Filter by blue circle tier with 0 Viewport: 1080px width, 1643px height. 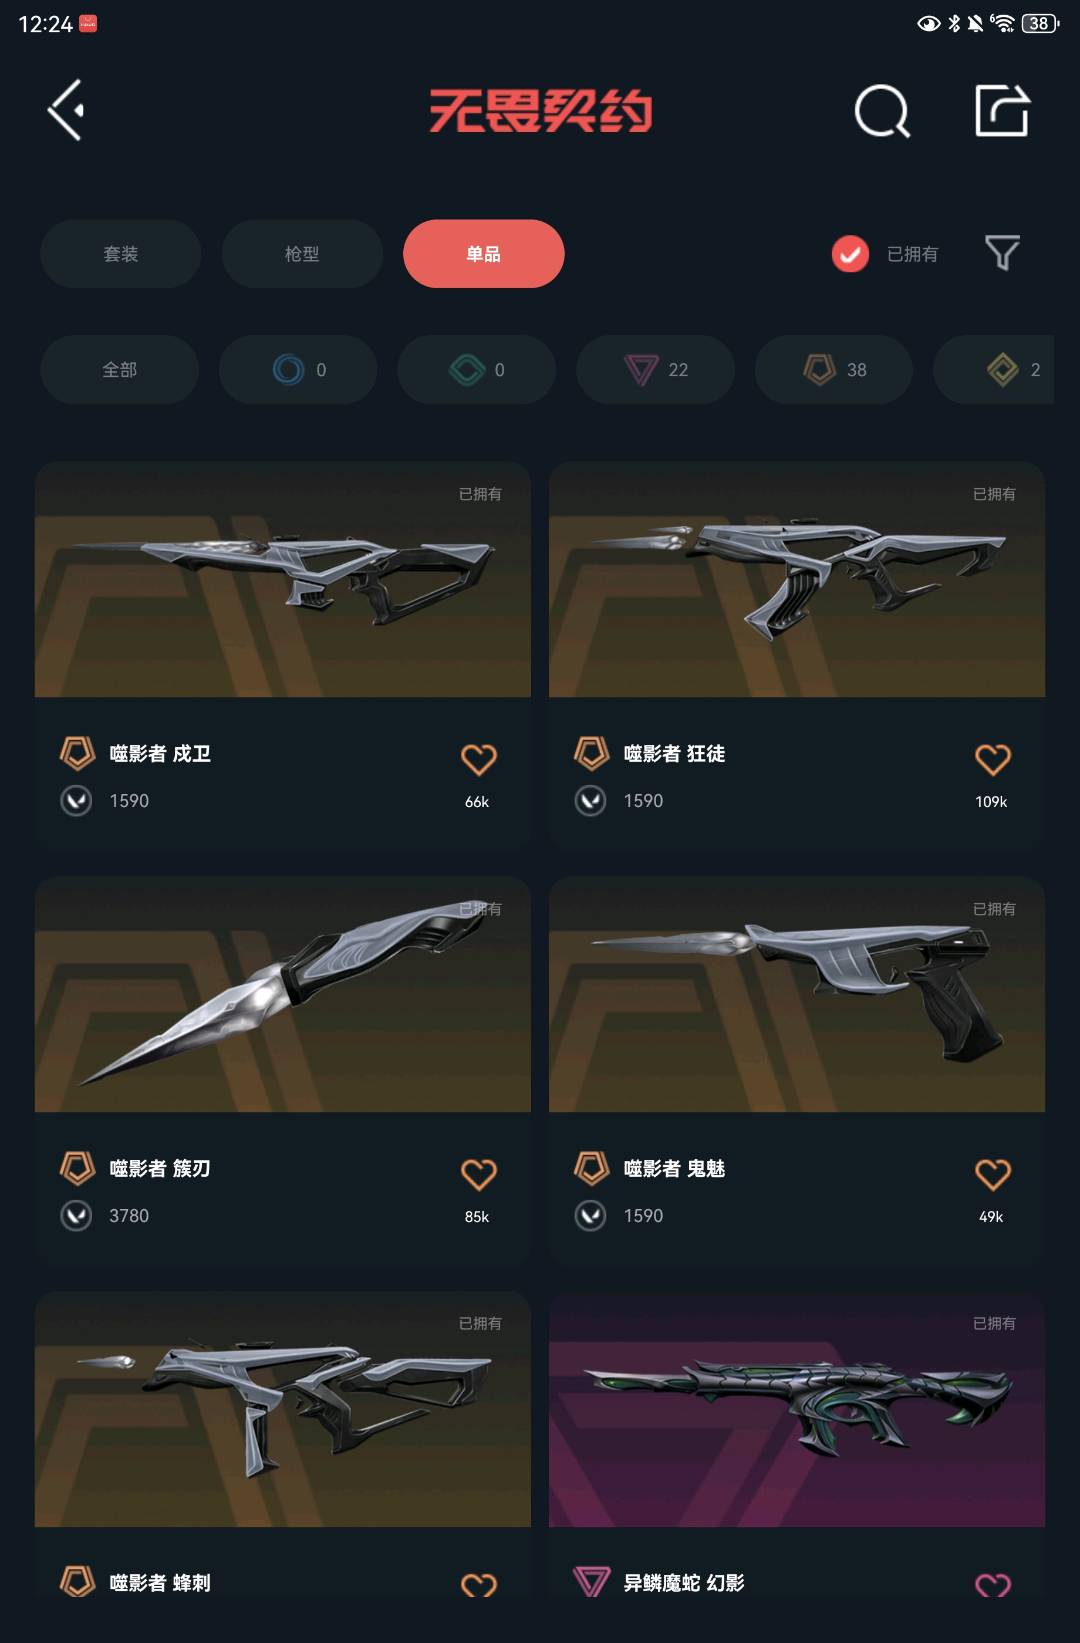pos(298,370)
